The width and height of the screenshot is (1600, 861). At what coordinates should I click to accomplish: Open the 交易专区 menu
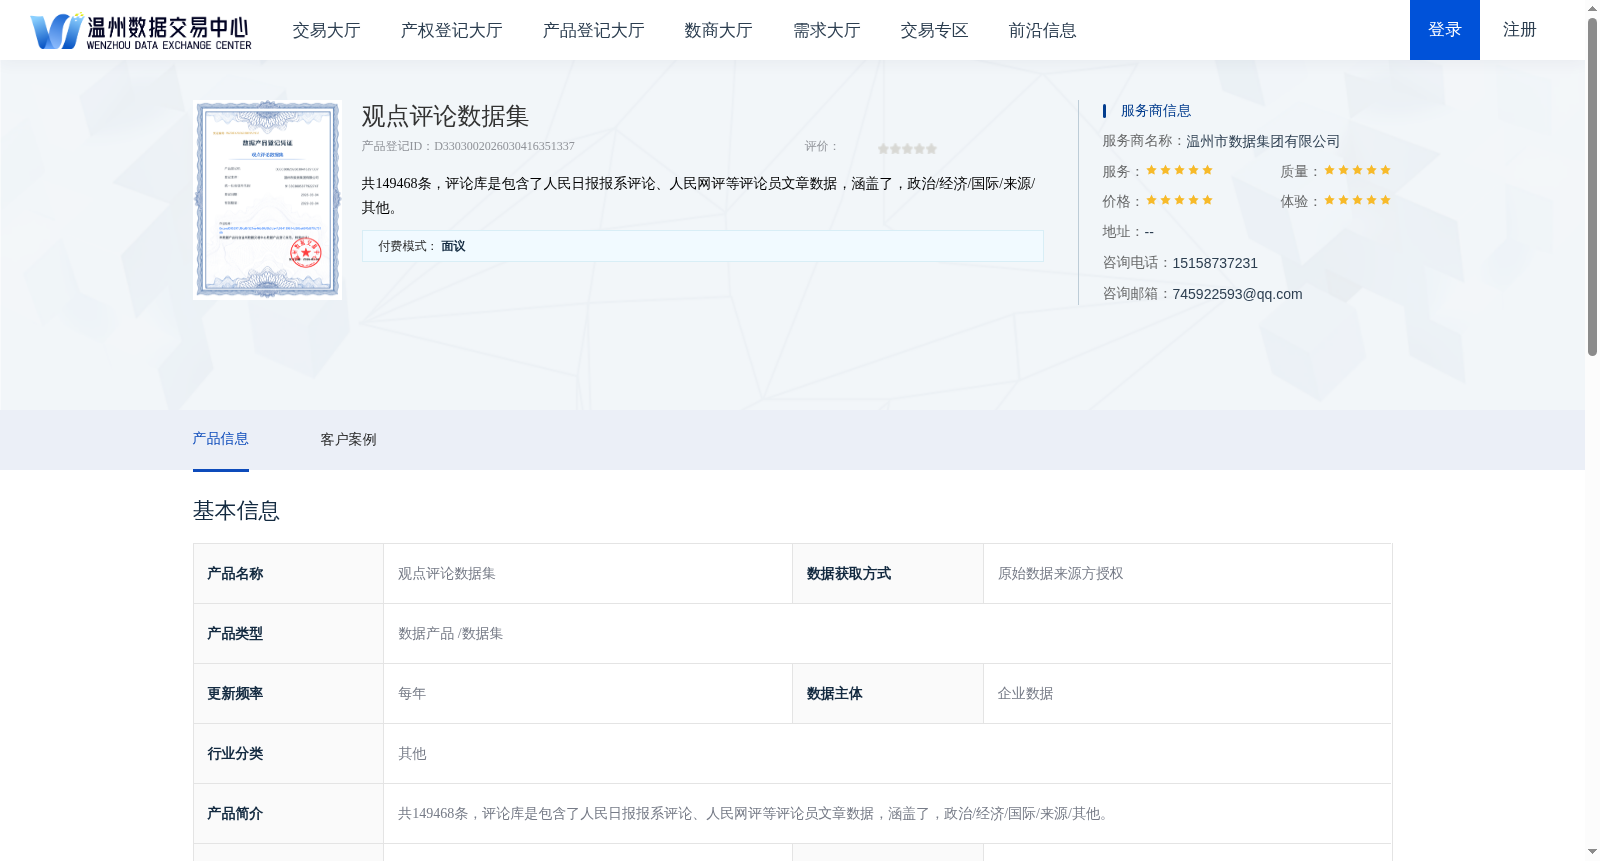click(x=934, y=31)
